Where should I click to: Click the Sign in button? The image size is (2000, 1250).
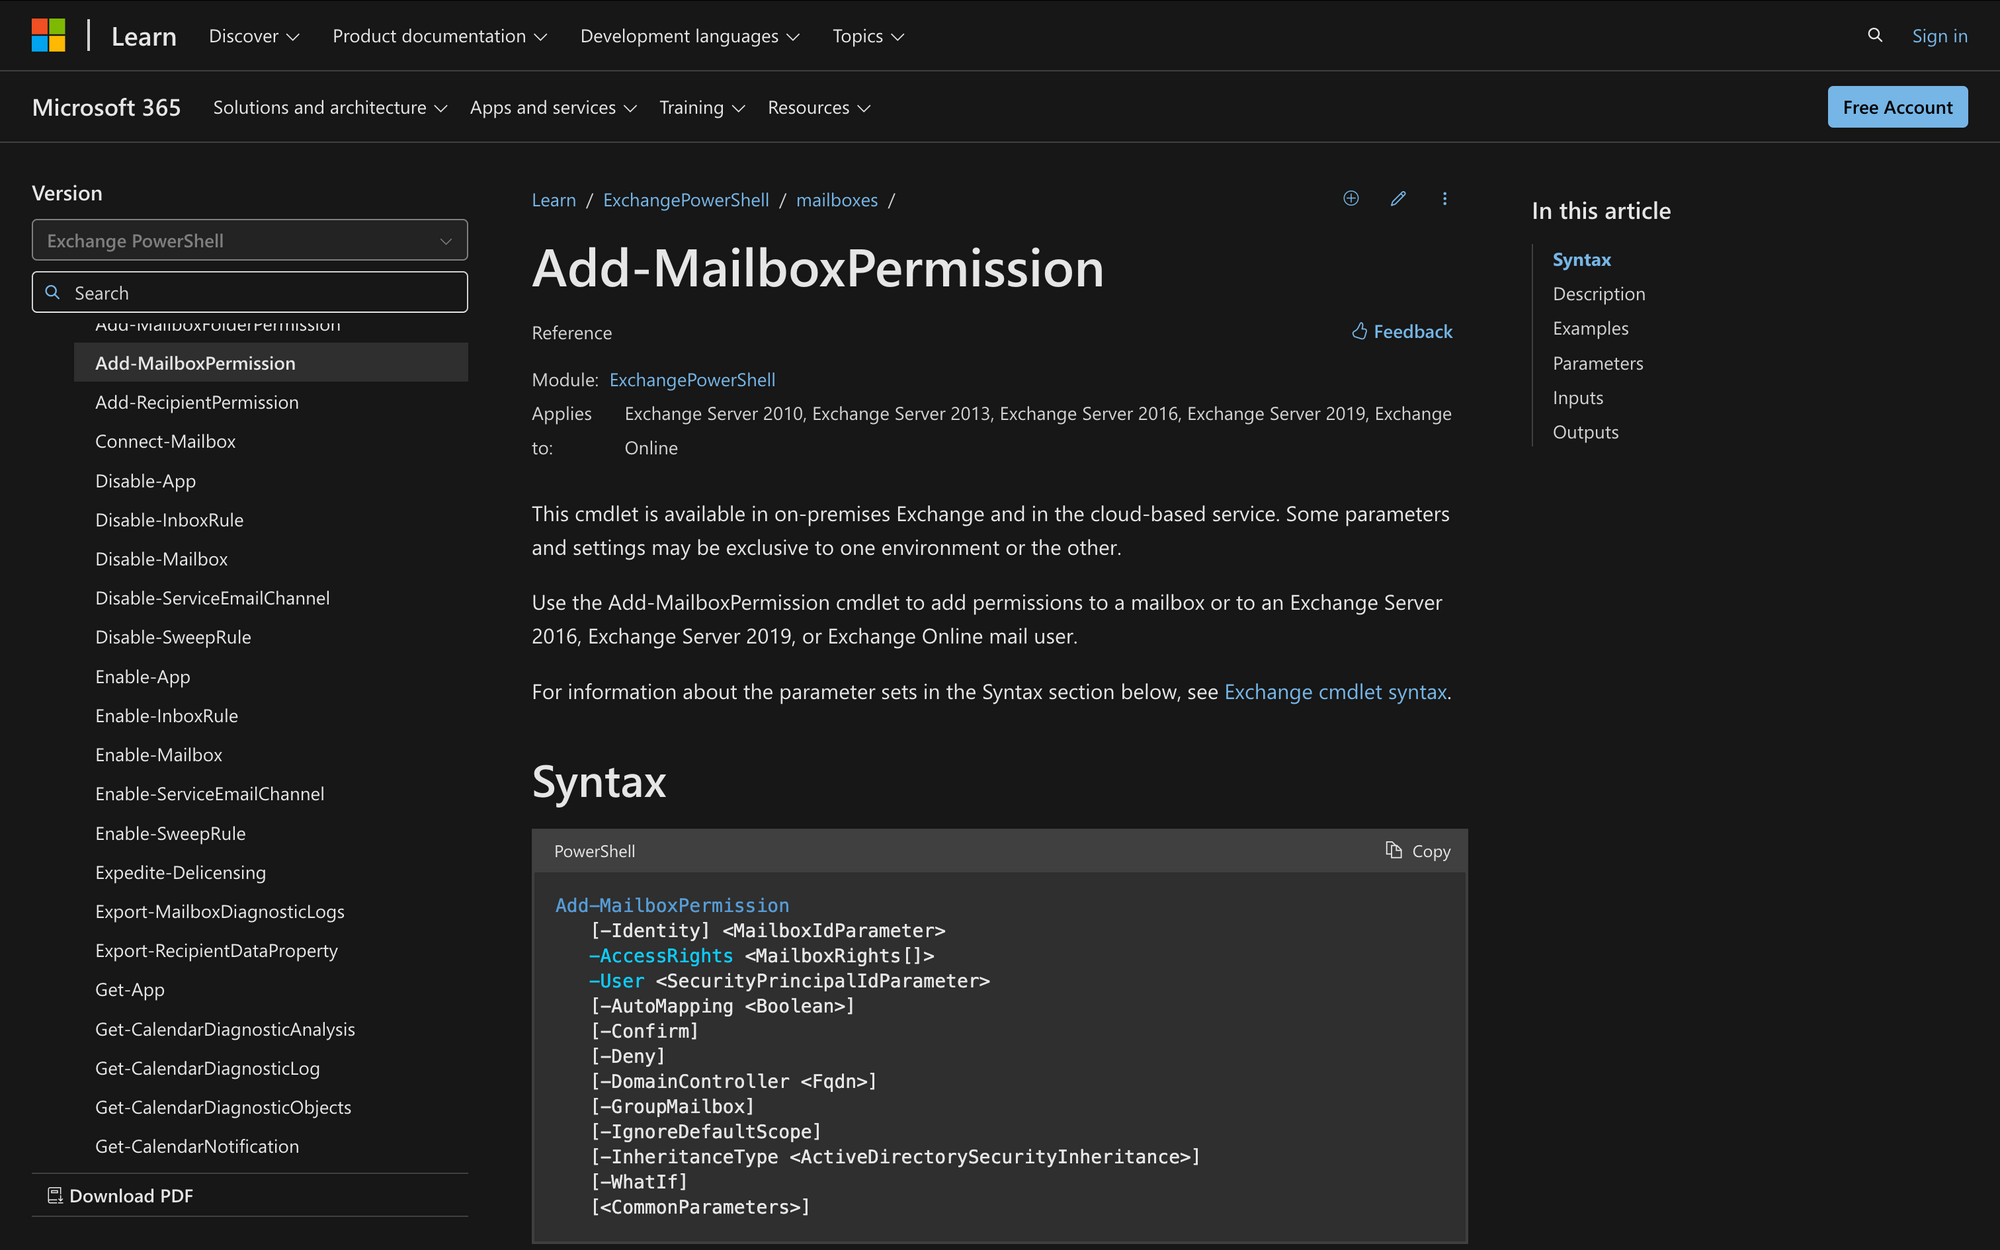1941,35
